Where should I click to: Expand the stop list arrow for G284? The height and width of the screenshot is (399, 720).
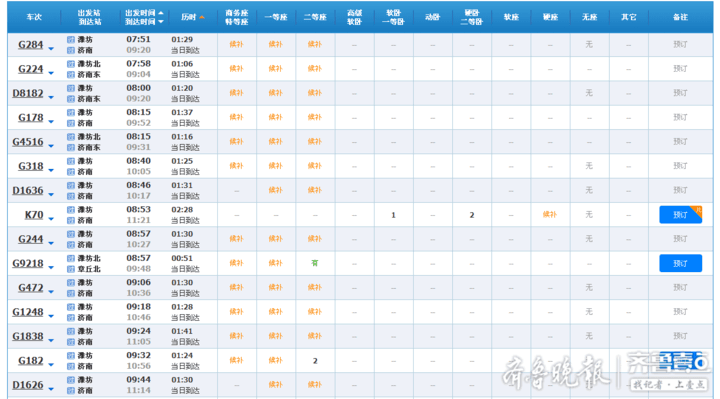(x=51, y=49)
